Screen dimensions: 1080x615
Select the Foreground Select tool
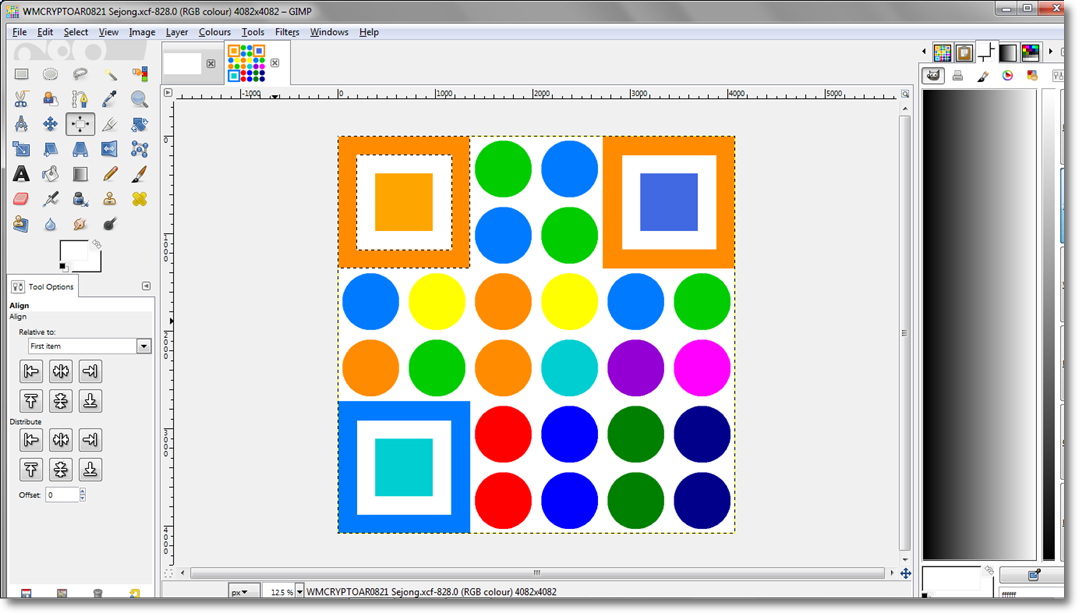point(50,99)
